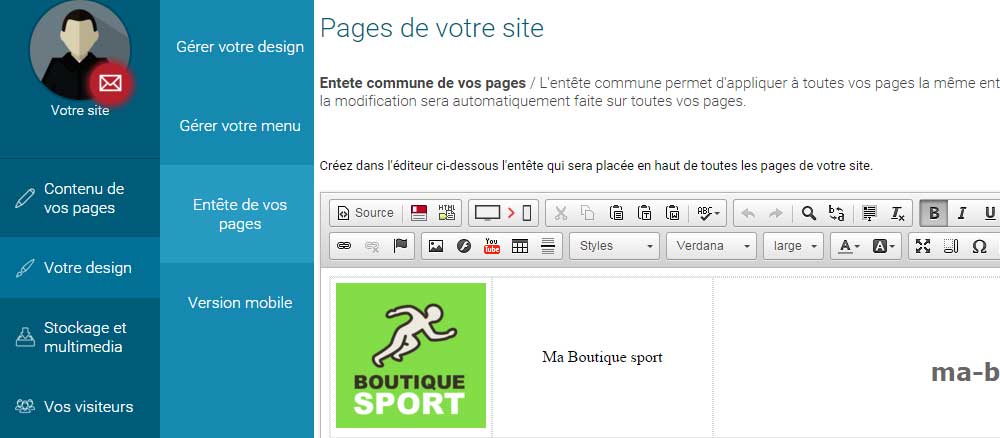This screenshot has height=438, width=1000.
Task: Select Gérer votre design submenu
Action: coord(240,47)
